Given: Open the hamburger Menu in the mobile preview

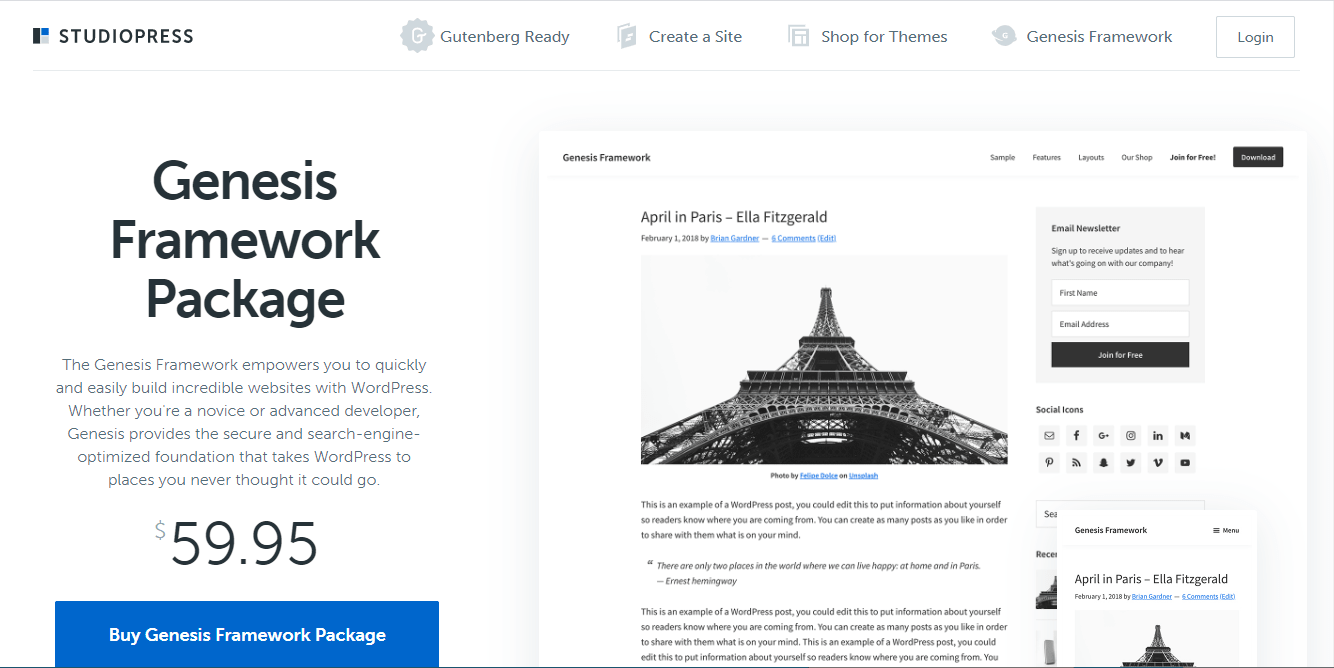Looking at the screenshot, I should [x=1226, y=530].
